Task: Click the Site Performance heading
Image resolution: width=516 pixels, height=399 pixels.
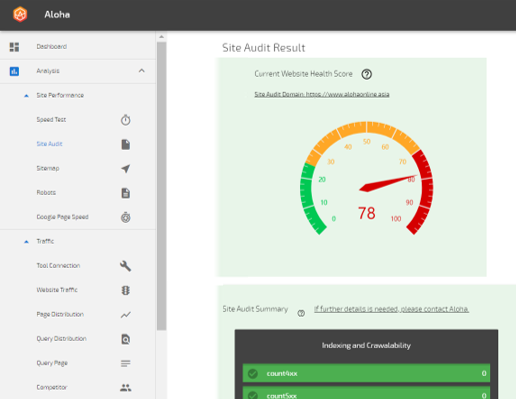Action: (60, 95)
